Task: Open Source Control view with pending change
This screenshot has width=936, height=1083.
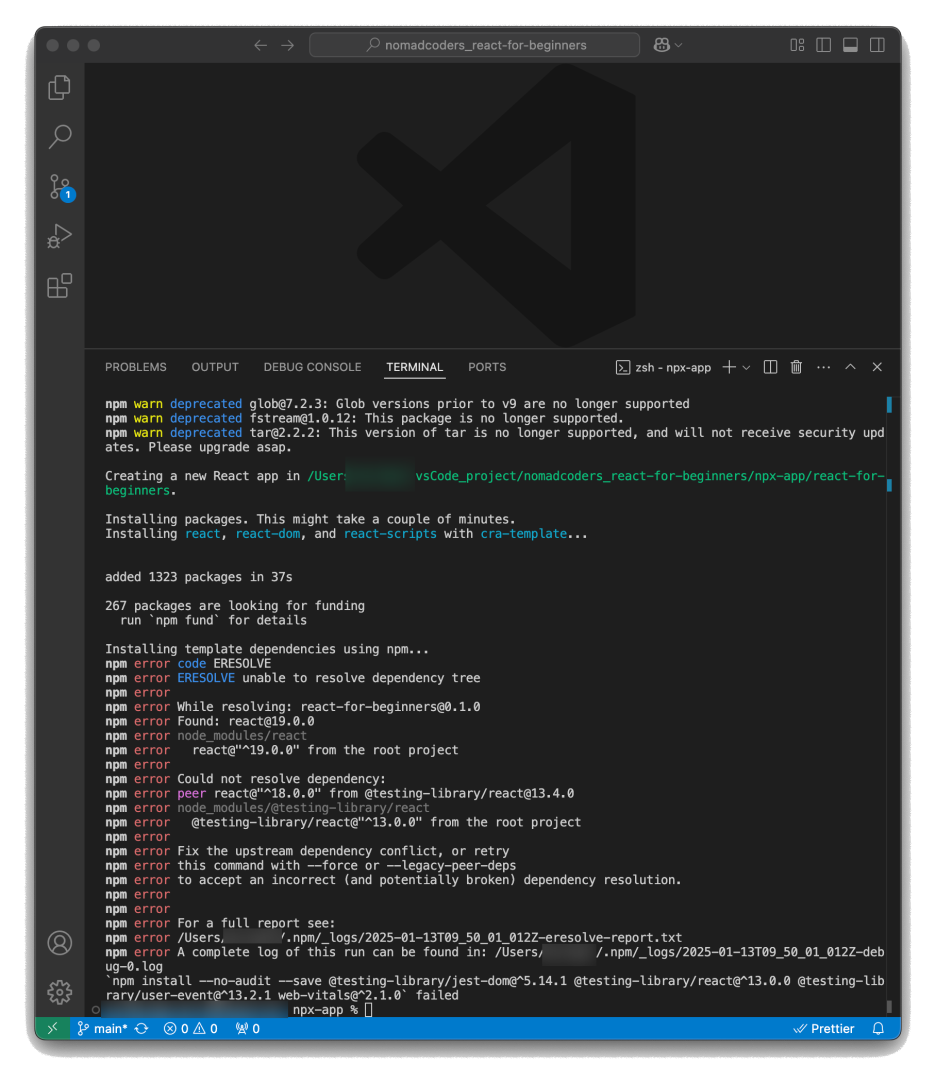Action: pos(59,186)
